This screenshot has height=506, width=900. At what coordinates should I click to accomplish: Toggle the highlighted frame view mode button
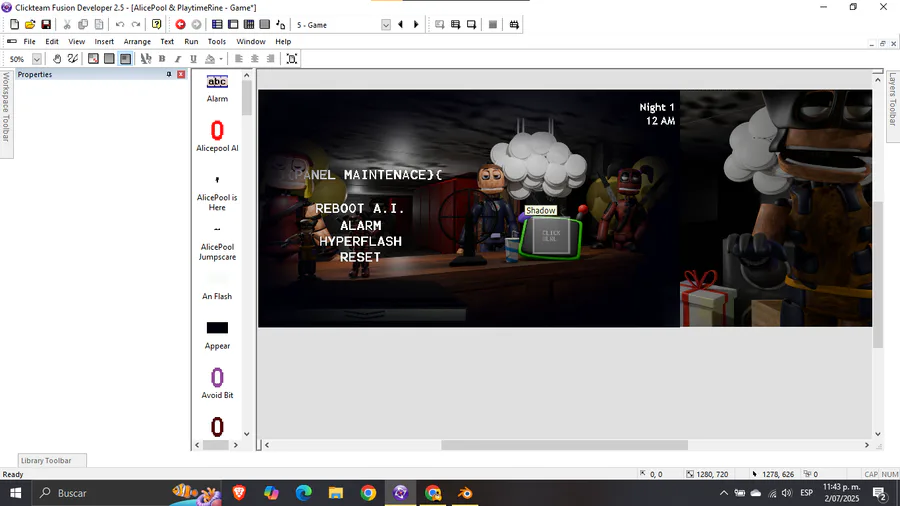pyautogui.click(x=125, y=59)
